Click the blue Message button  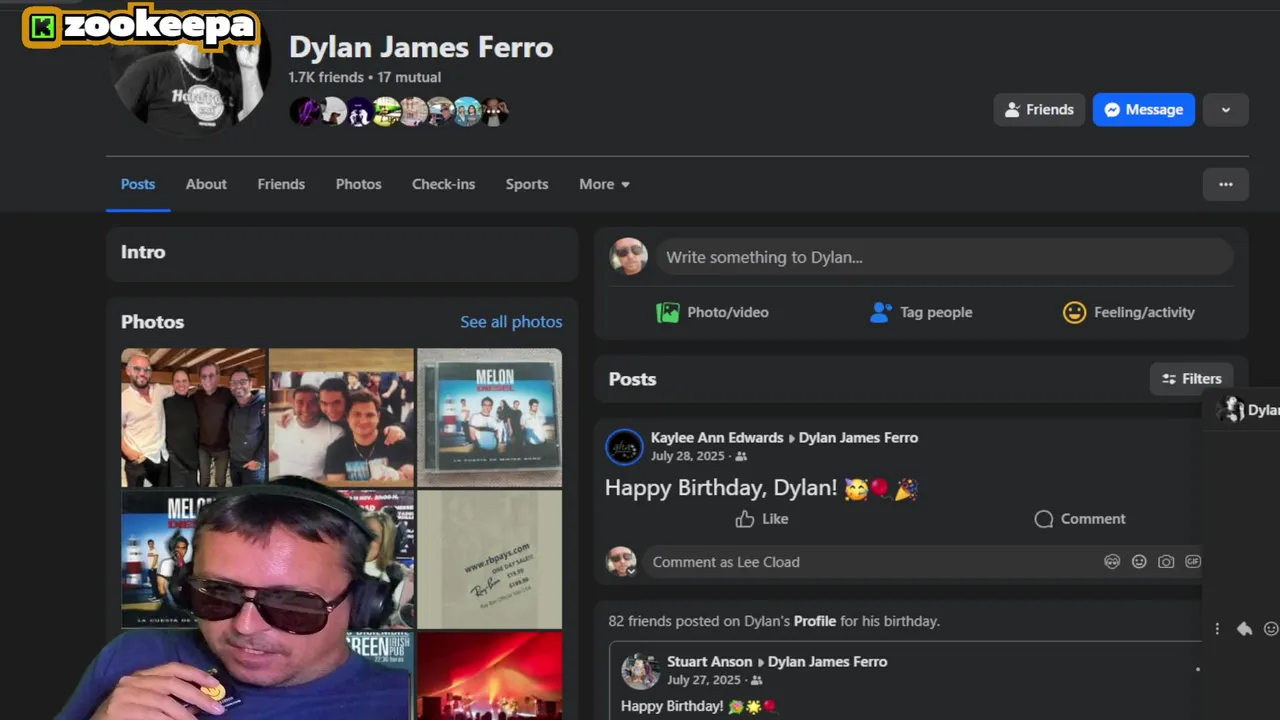pyautogui.click(x=1143, y=110)
